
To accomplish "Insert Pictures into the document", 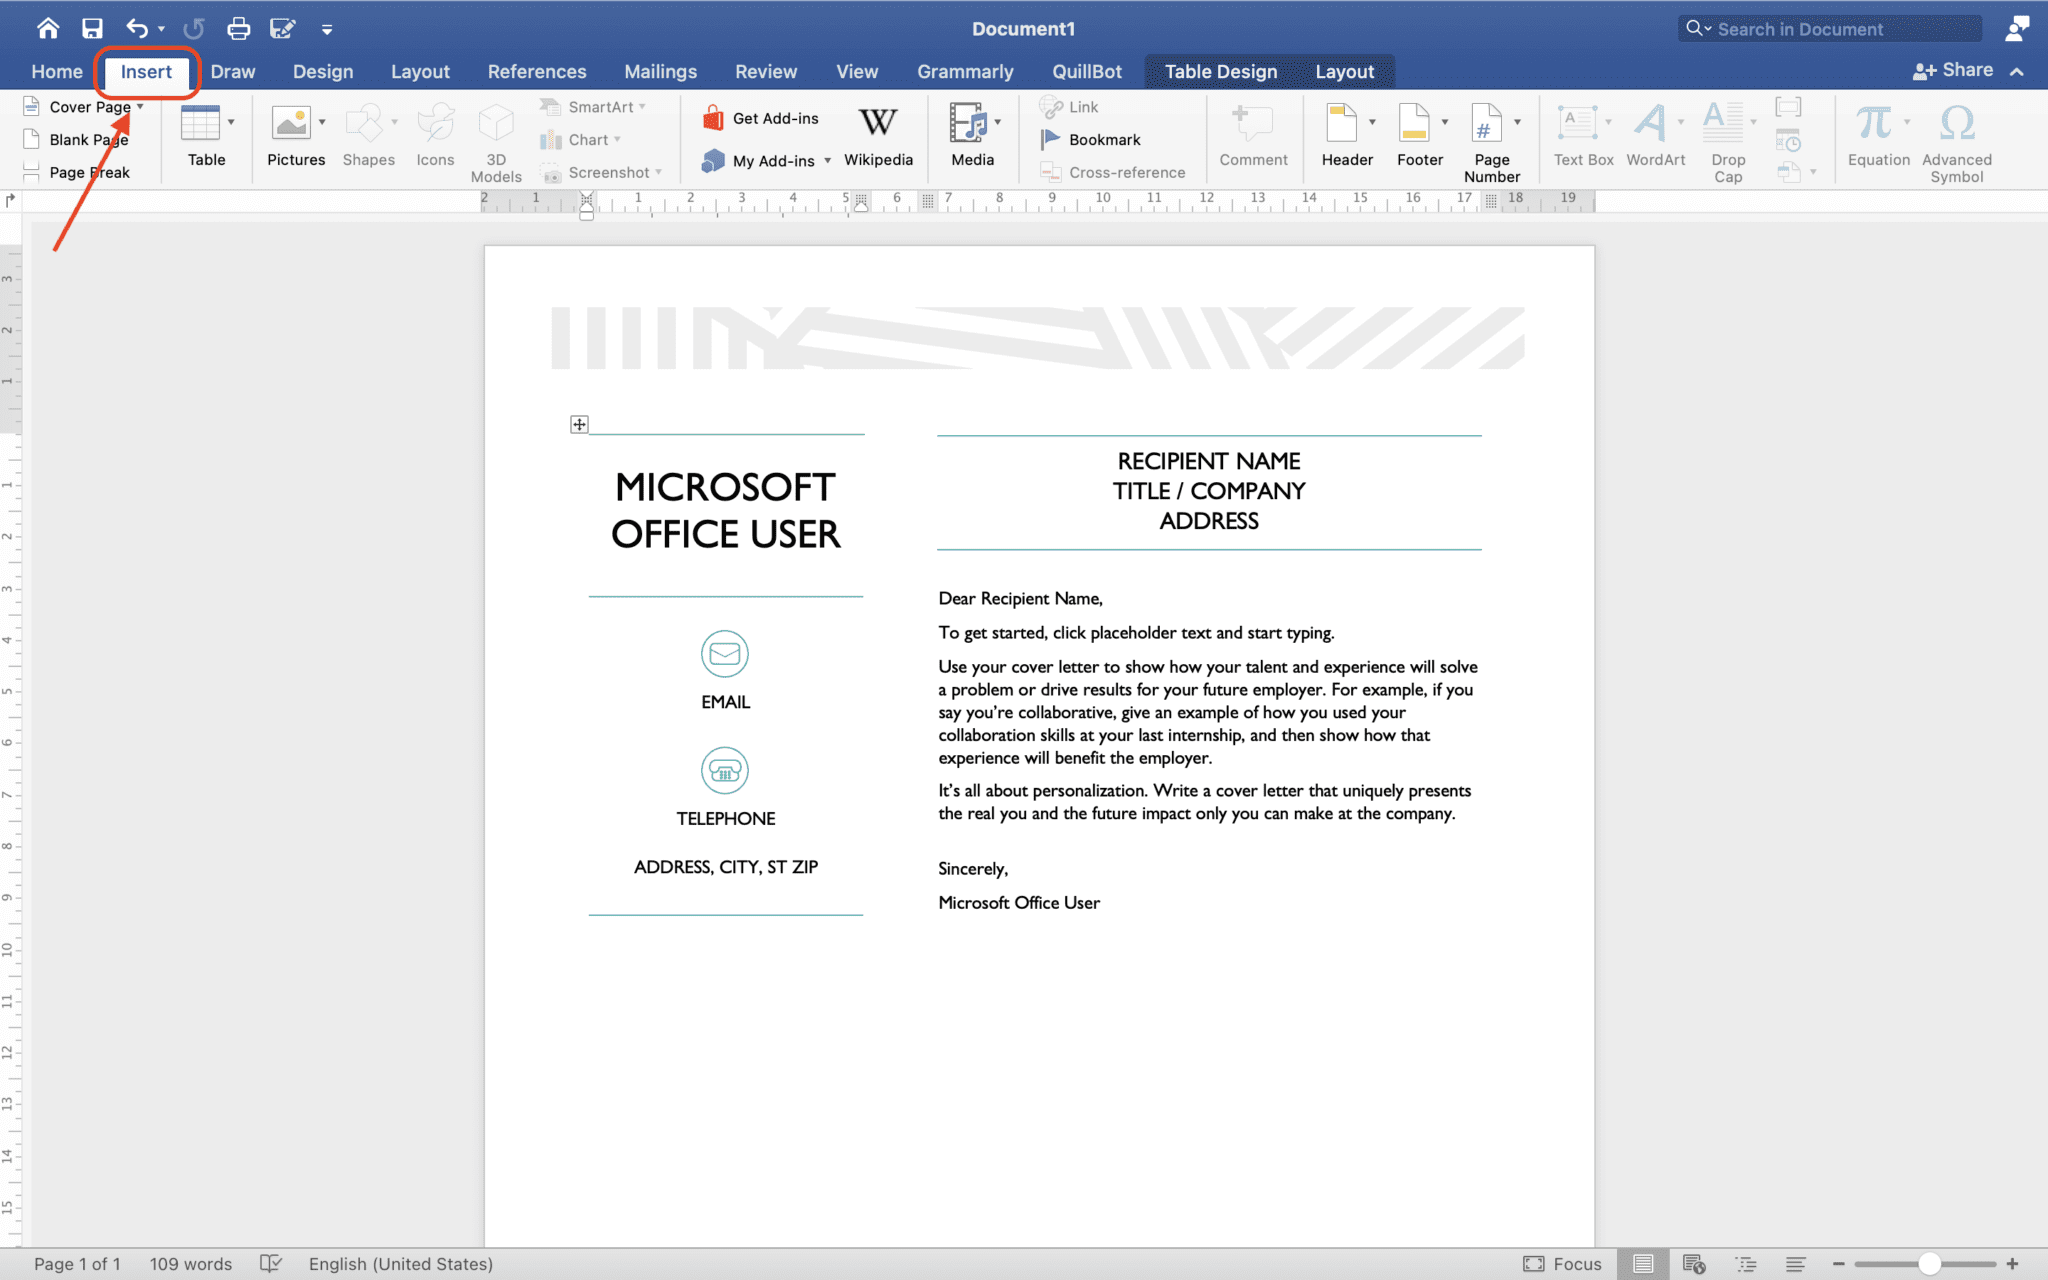I will (x=294, y=137).
